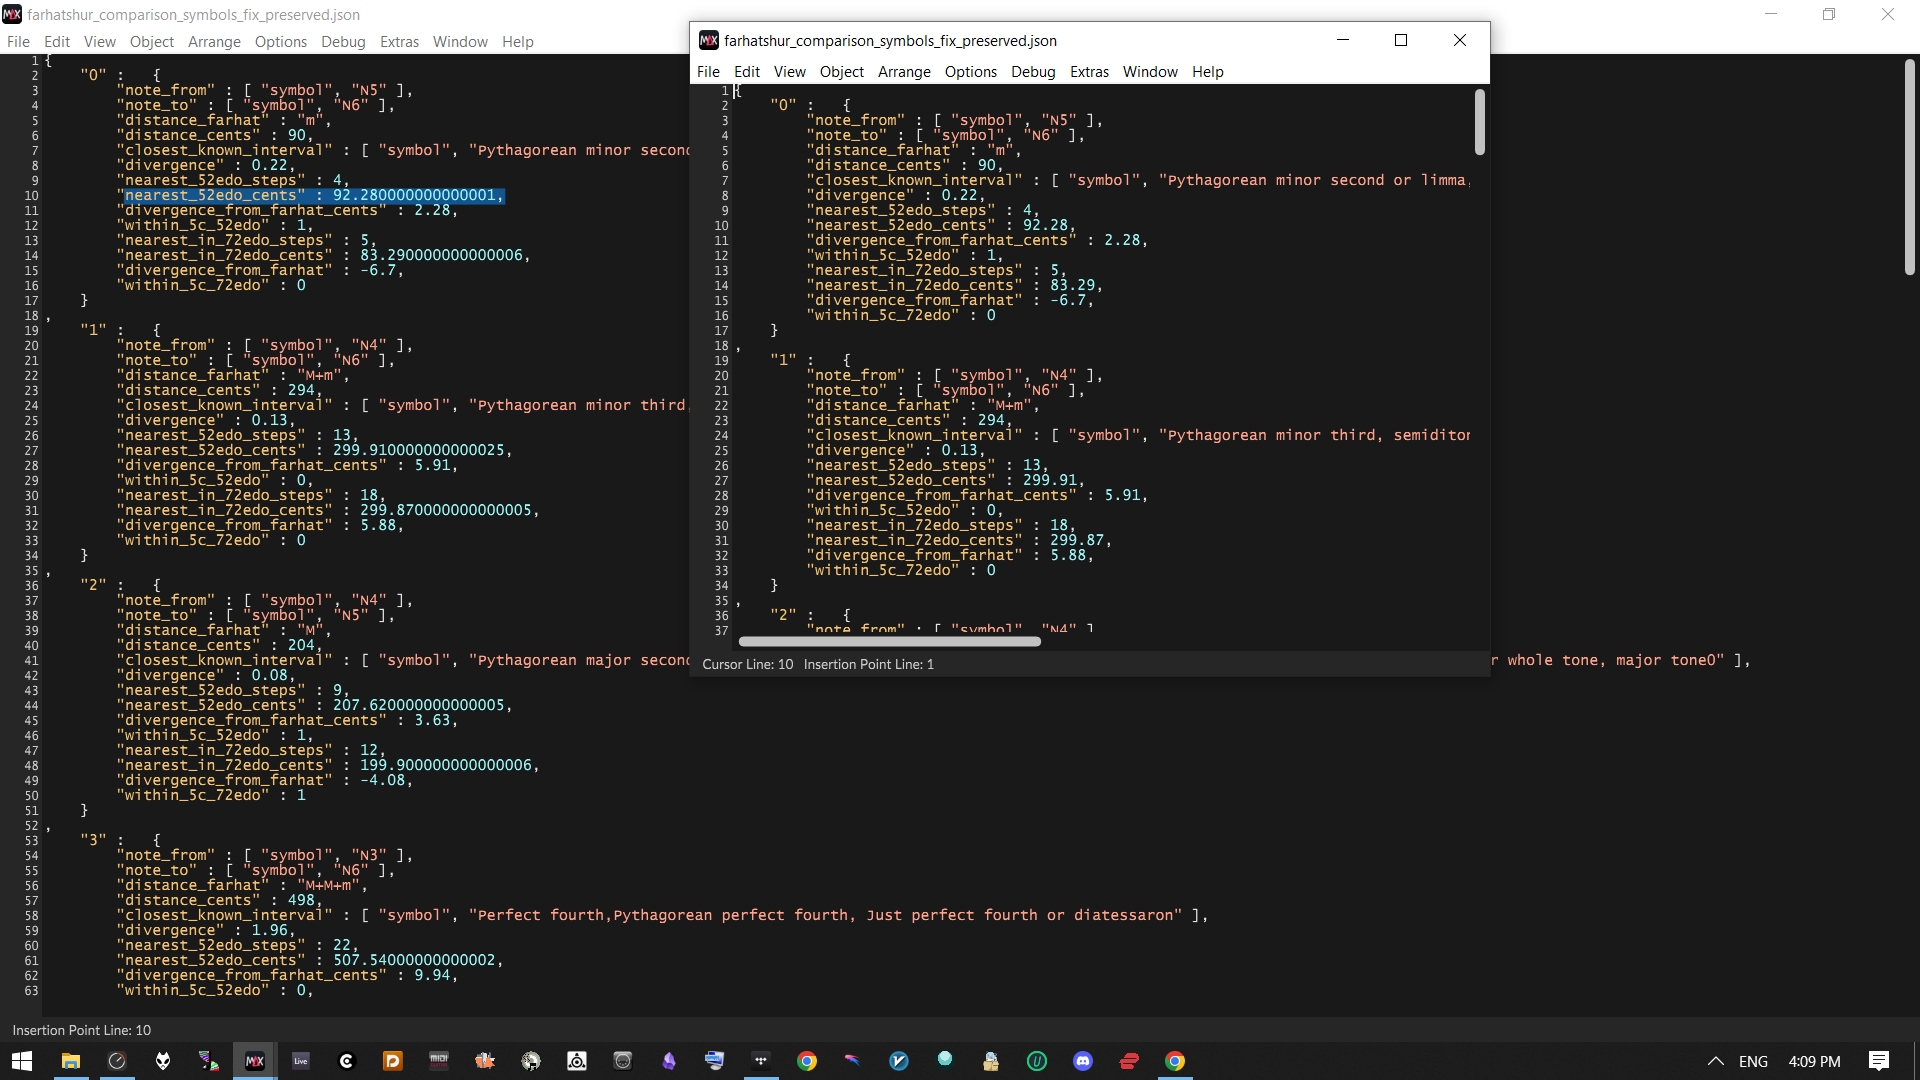Open the File menu in the front window

(x=708, y=72)
